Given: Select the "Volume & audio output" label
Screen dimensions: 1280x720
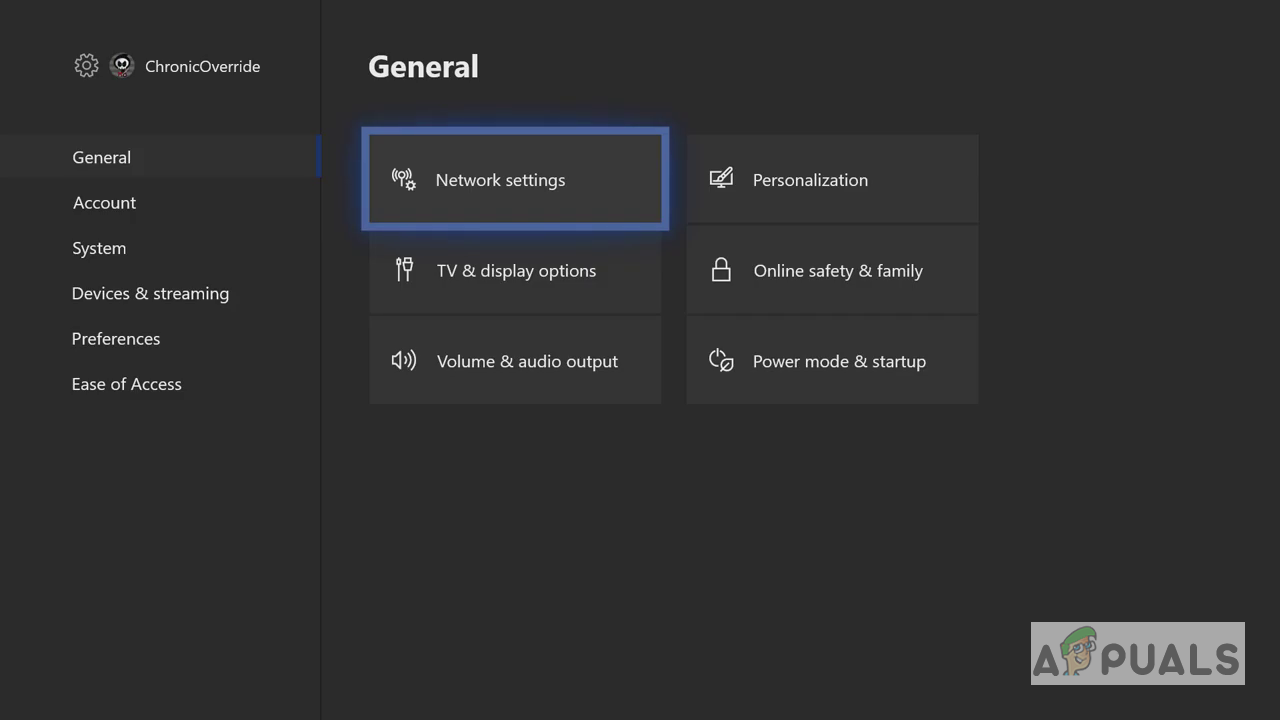Looking at the screenshot, I should click(x=527, y=362).
